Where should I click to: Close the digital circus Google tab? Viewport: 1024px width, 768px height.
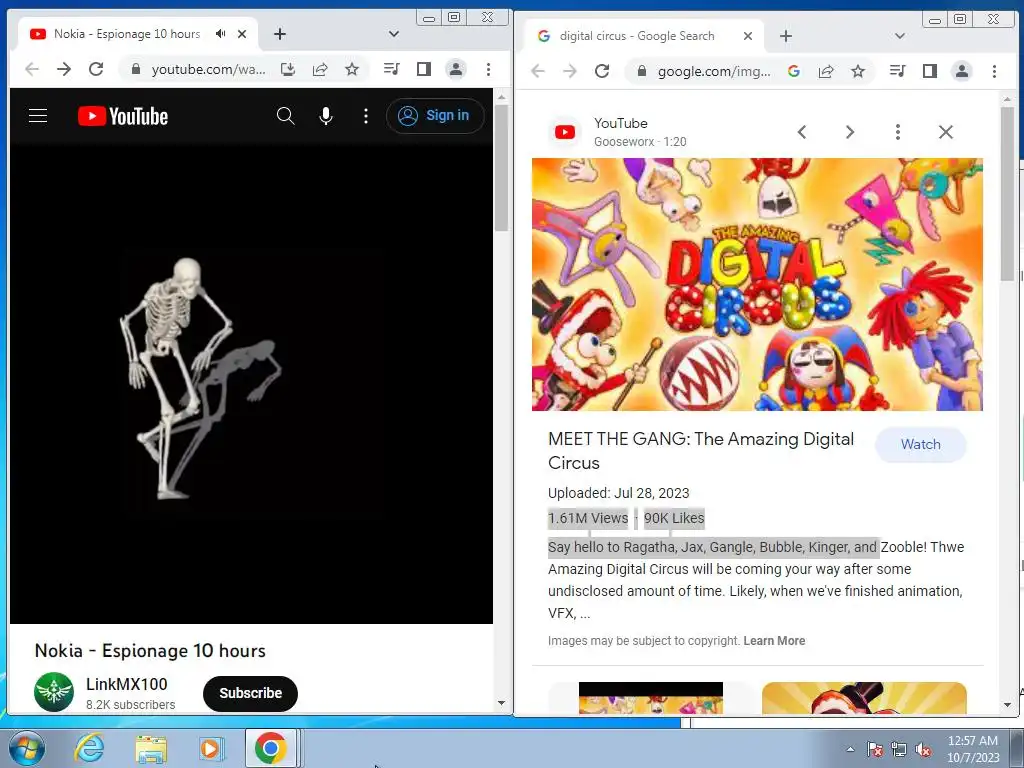tap(748, 36)
